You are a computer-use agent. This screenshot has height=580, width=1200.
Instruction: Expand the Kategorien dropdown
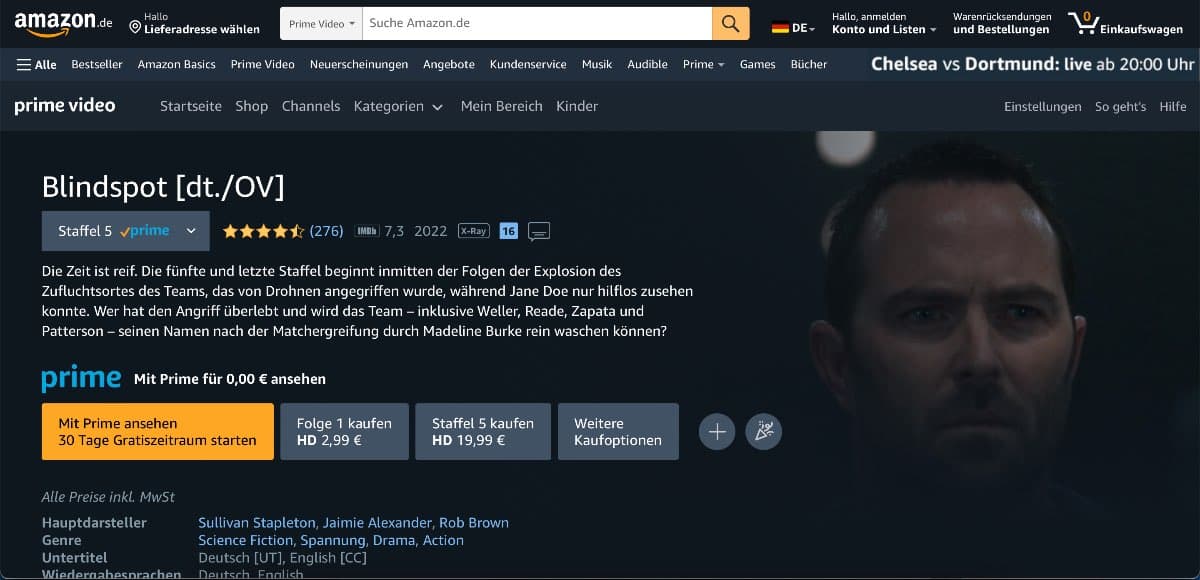pyautogui.click(x=398, y=106)
